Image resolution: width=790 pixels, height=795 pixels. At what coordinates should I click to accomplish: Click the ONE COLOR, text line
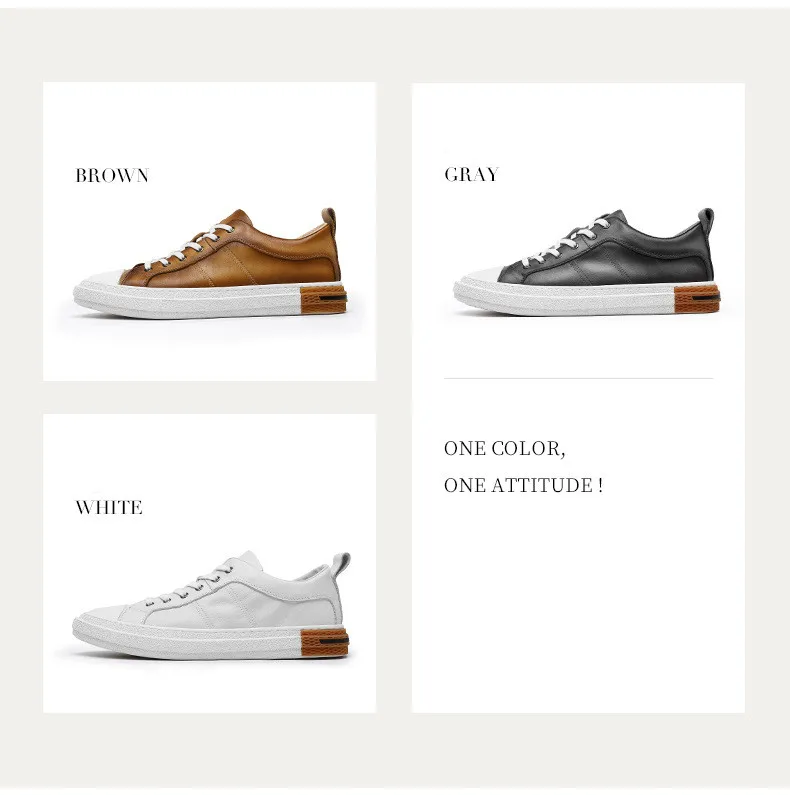coord(505,449)
